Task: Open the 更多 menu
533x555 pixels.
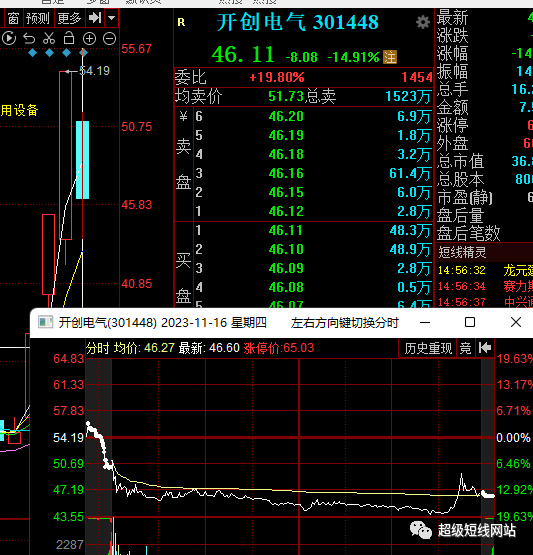Action: [x=69, y=18]
